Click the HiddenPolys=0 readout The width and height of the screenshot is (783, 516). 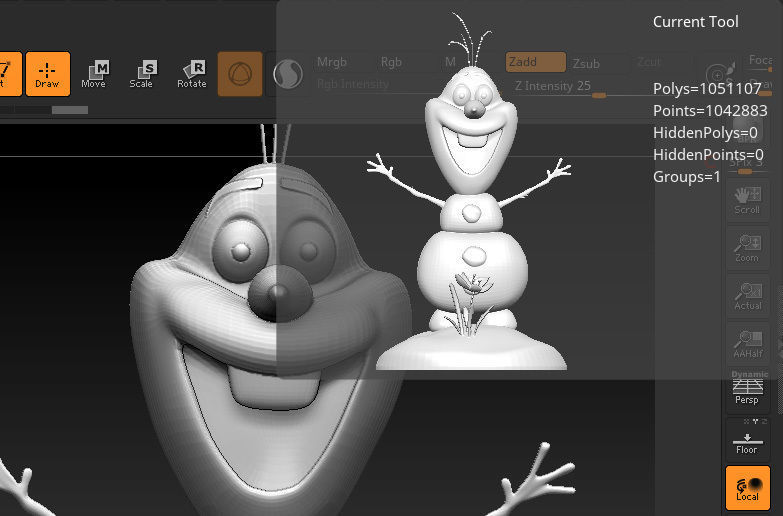click(x=705, y=132)
